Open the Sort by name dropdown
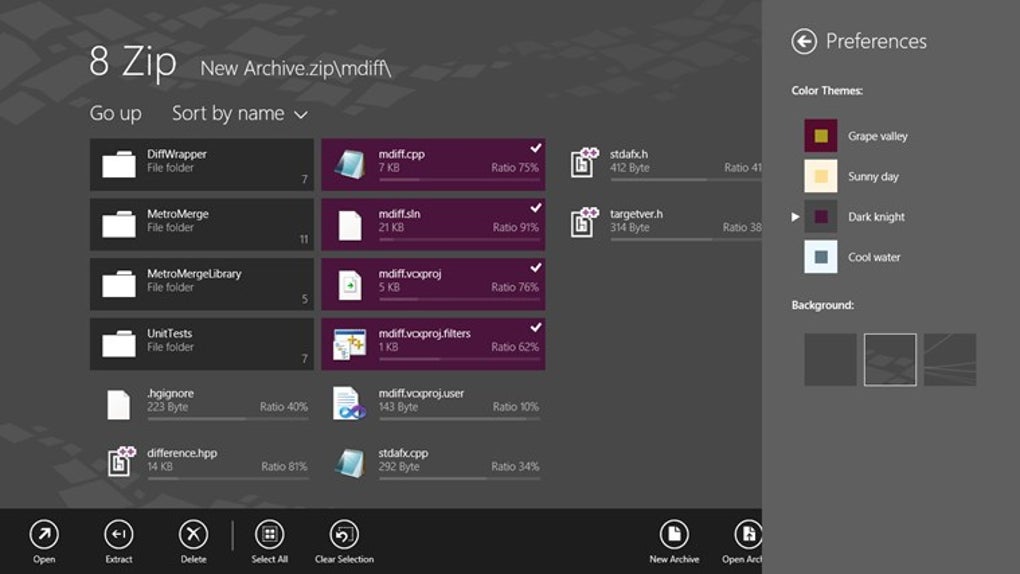This screenshot has width=1020, height=574. pyautogui.click(x=239, y=114)
